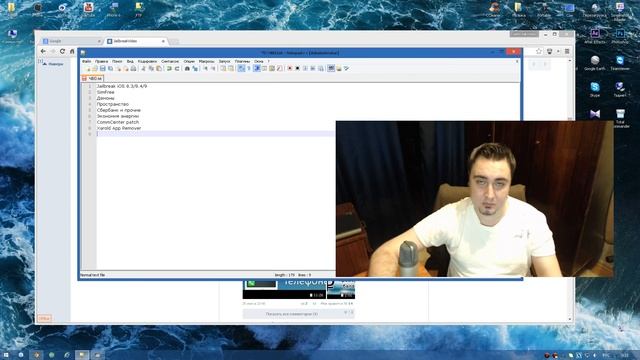Click the 'Демоны' text line
640x360 pixels.
[105, 98]
